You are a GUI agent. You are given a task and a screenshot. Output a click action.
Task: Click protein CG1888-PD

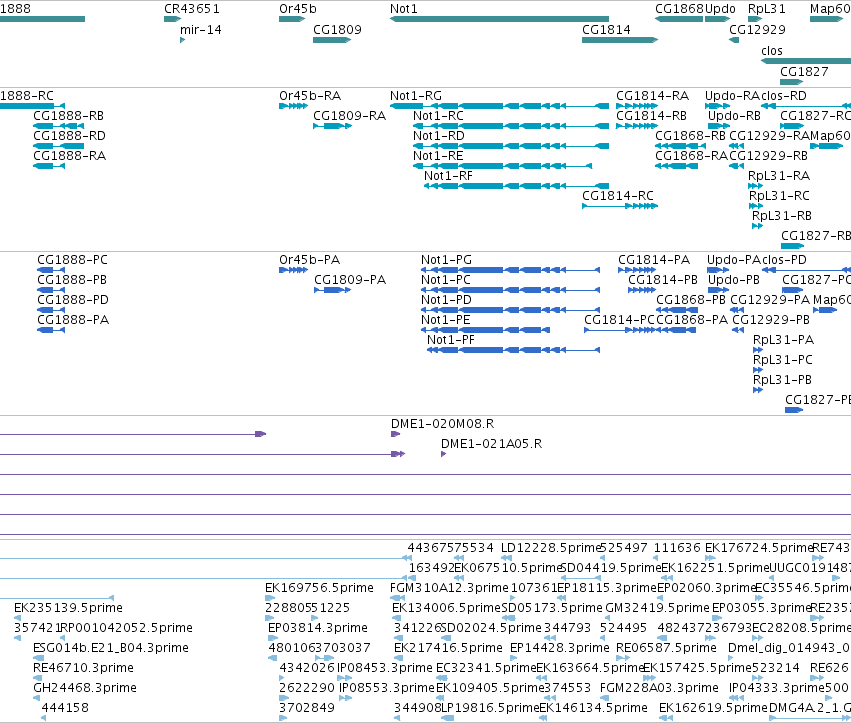(x=51, y=310)
